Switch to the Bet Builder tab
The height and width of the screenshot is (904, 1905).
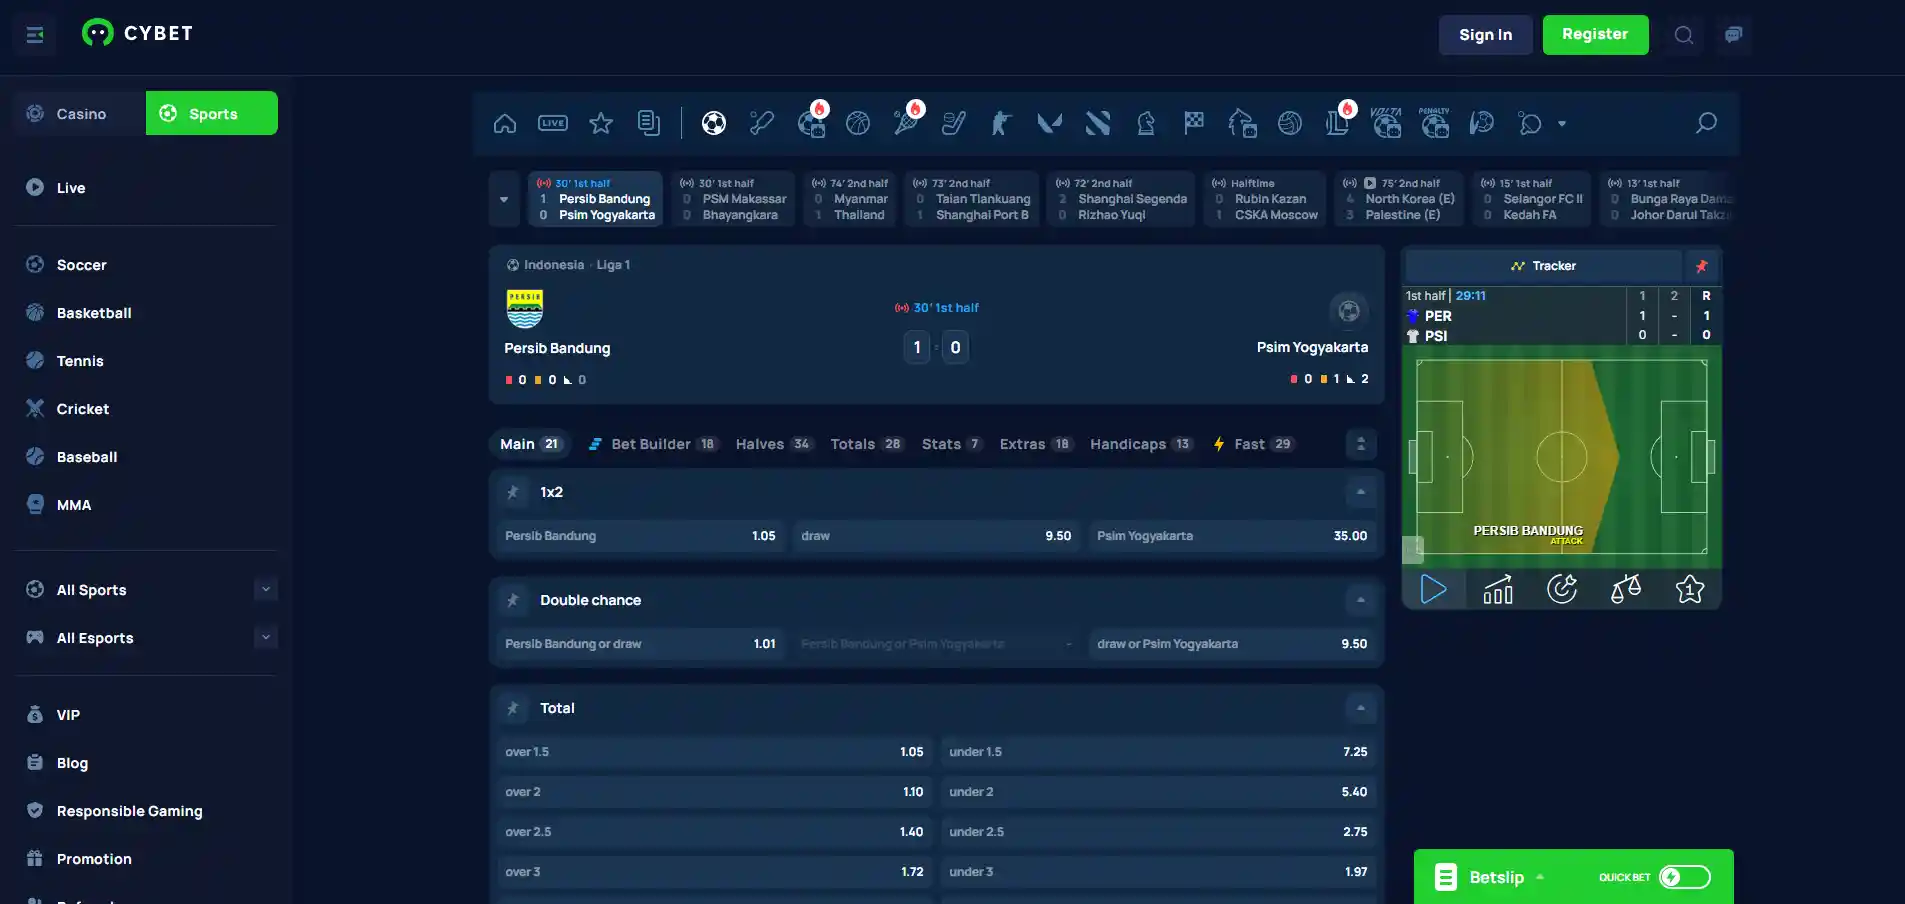point(653,444)
